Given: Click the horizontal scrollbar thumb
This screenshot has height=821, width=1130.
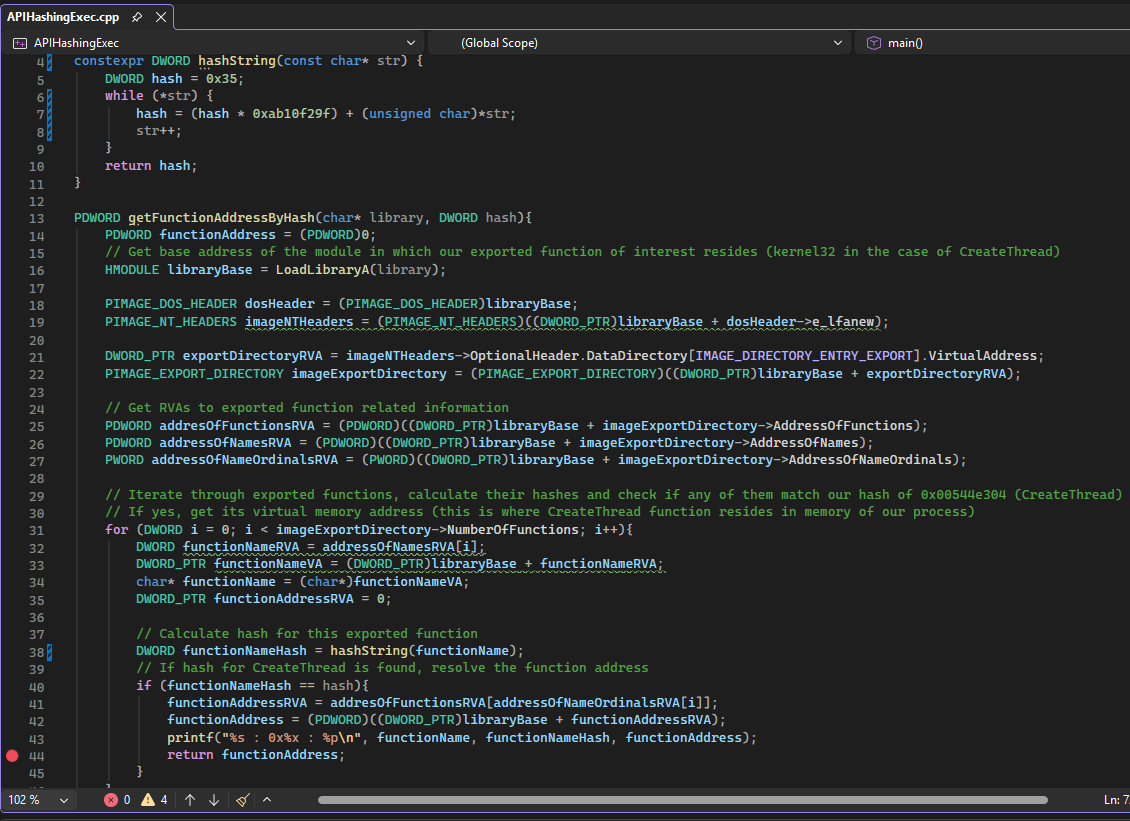Looking at the screenshot, I should coord(682,799).
